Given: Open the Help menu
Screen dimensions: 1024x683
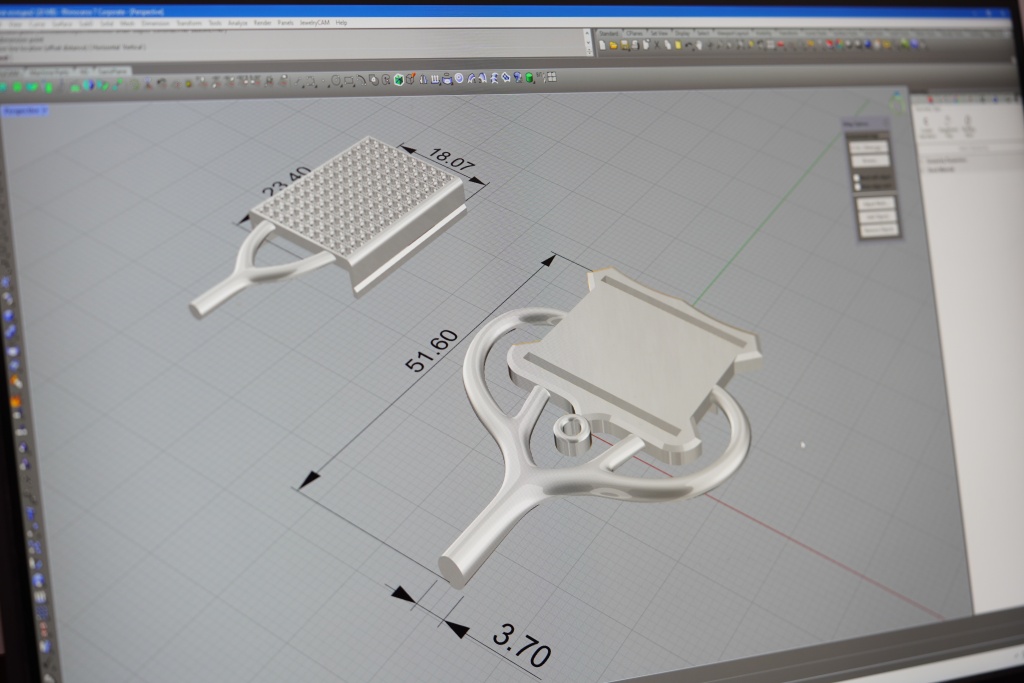Looking at the screenshot, I should (x=342, y=23).
